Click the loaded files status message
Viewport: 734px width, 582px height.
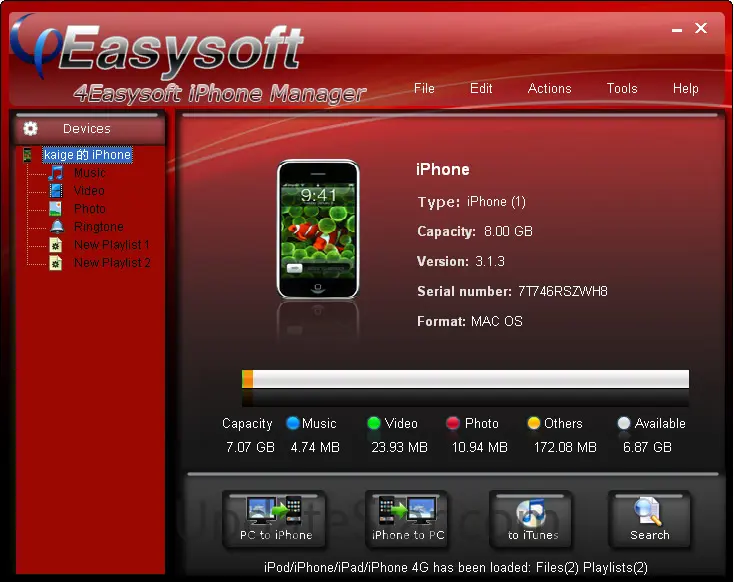(x=456, y=567)
